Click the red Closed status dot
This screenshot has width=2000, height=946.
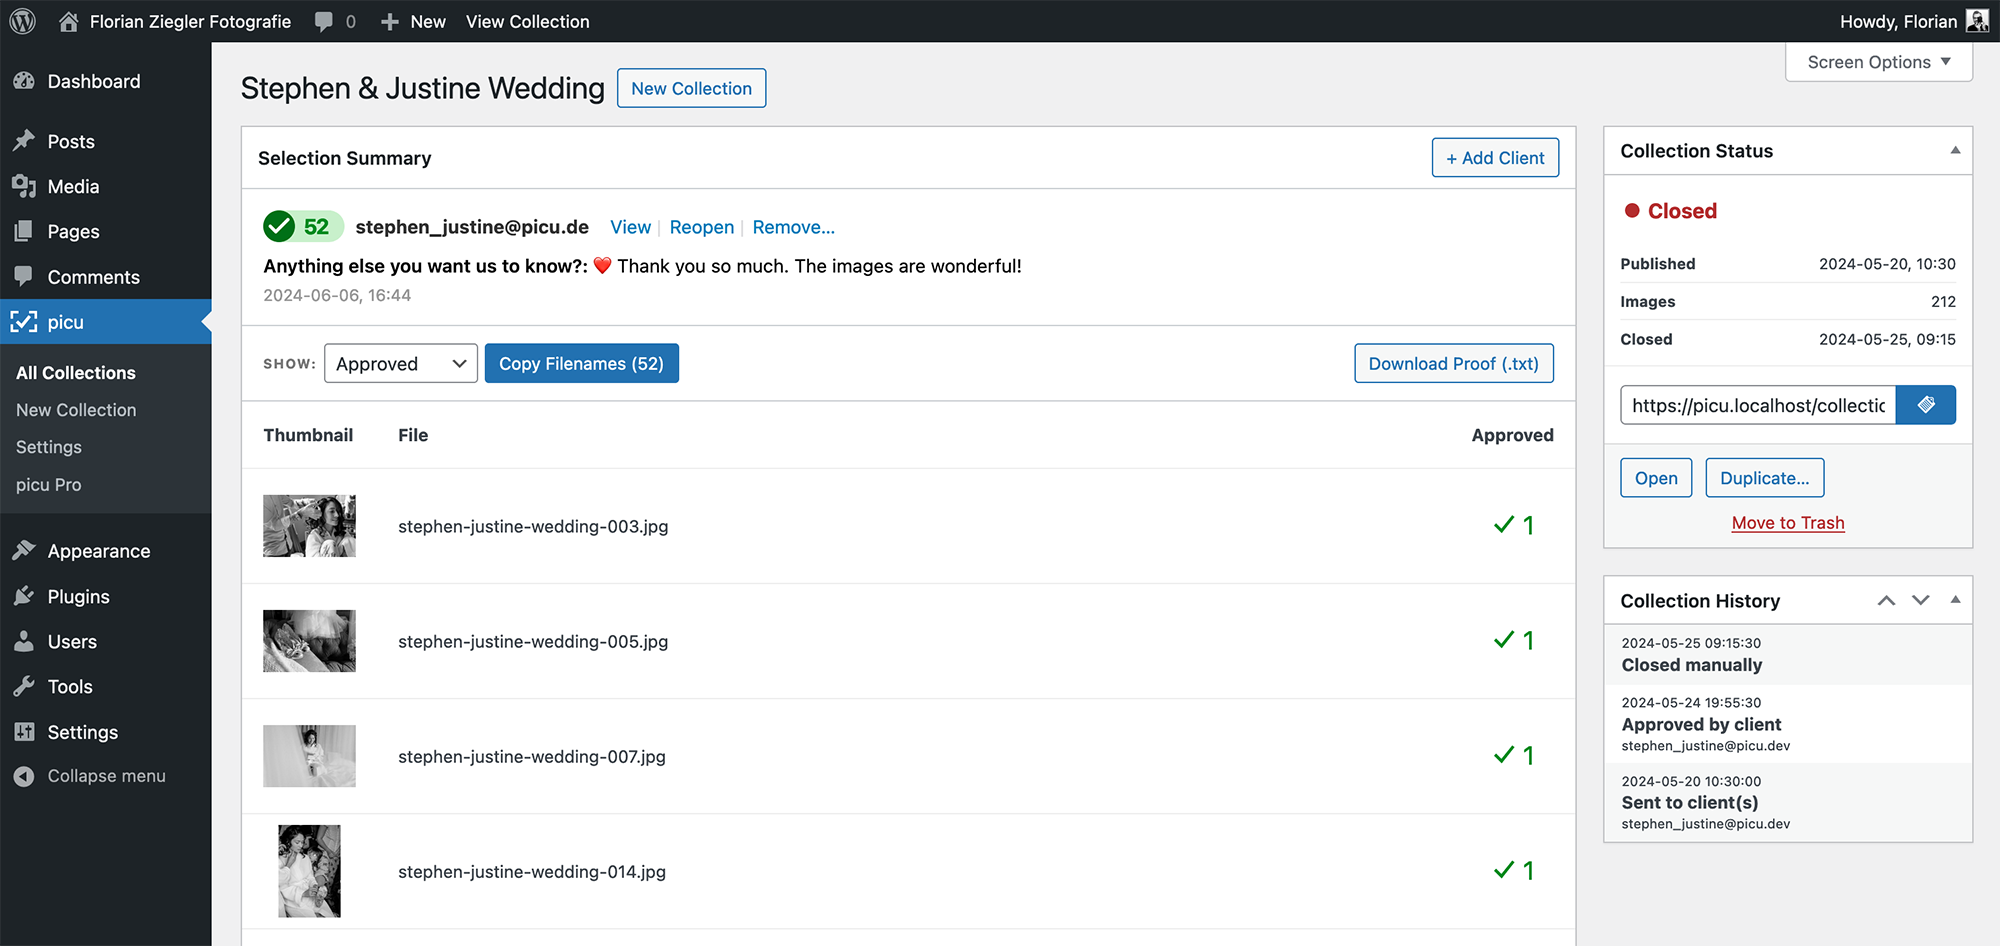1632,211
